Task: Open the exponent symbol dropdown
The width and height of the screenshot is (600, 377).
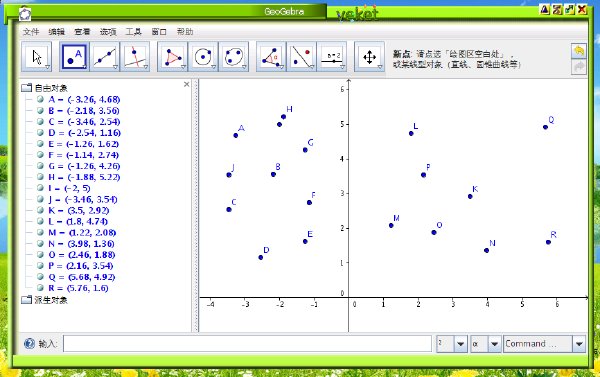Action: coord(460,344)
